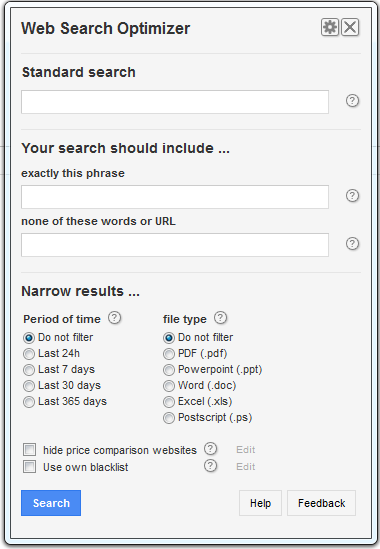Screen dimensions: 380x549
Task: Click help icon for hide price comparison websites
Action: [x=210, y=449]
